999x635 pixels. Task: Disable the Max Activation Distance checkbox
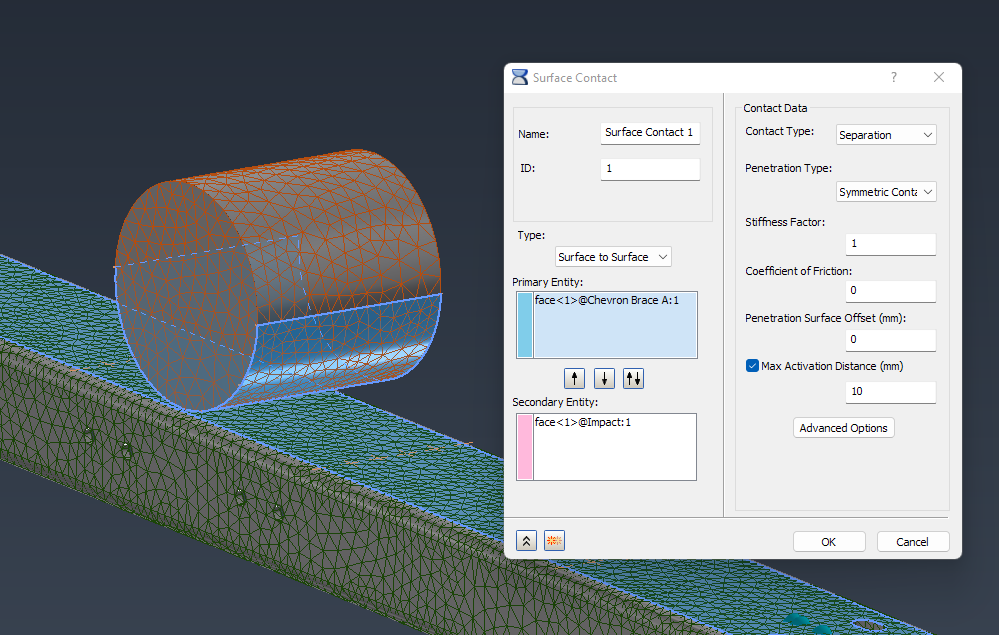click(x=752, y=366)
